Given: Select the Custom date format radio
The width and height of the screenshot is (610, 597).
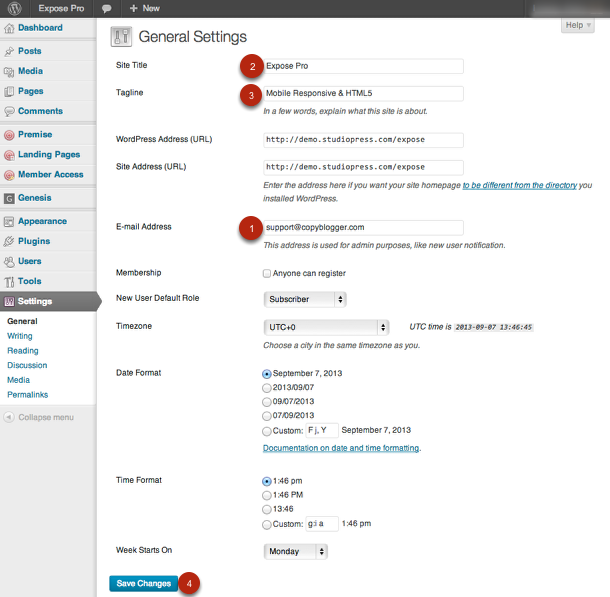Looking at the screenshot, I should point(266,431).
